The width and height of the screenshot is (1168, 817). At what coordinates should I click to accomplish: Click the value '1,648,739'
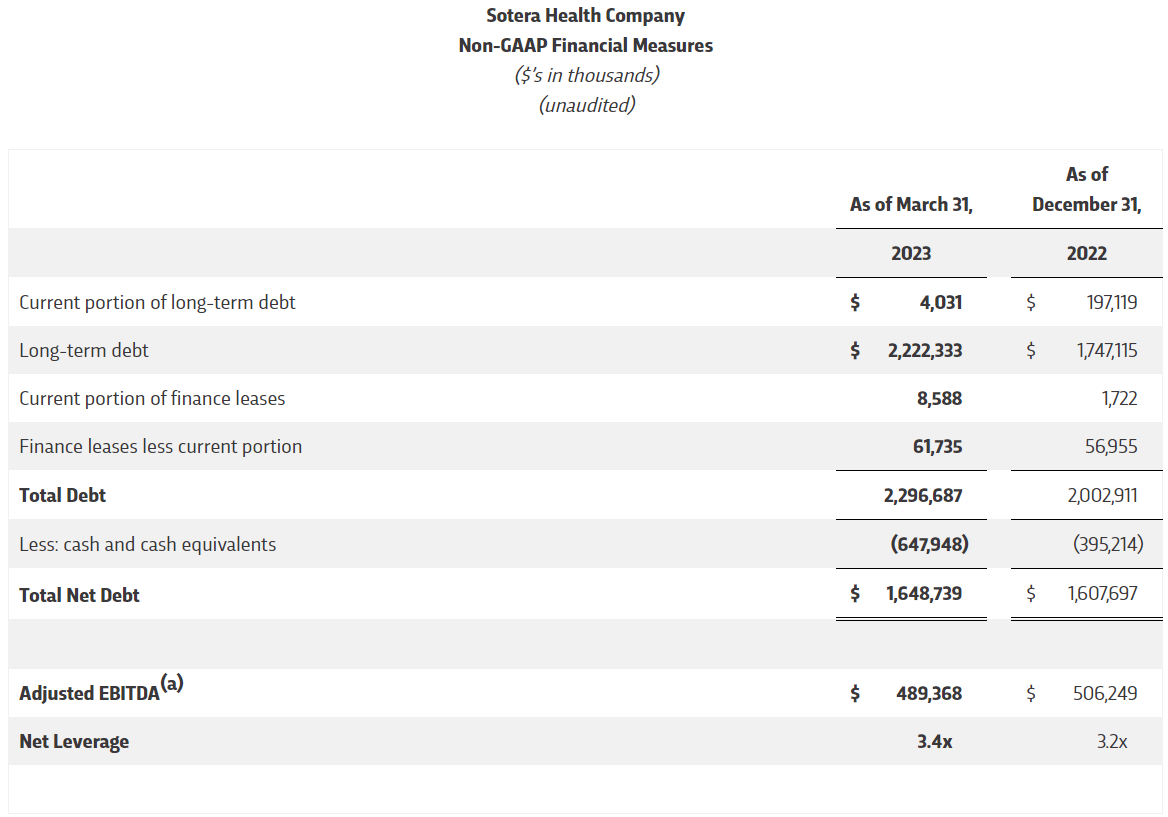tap(924, 594)
